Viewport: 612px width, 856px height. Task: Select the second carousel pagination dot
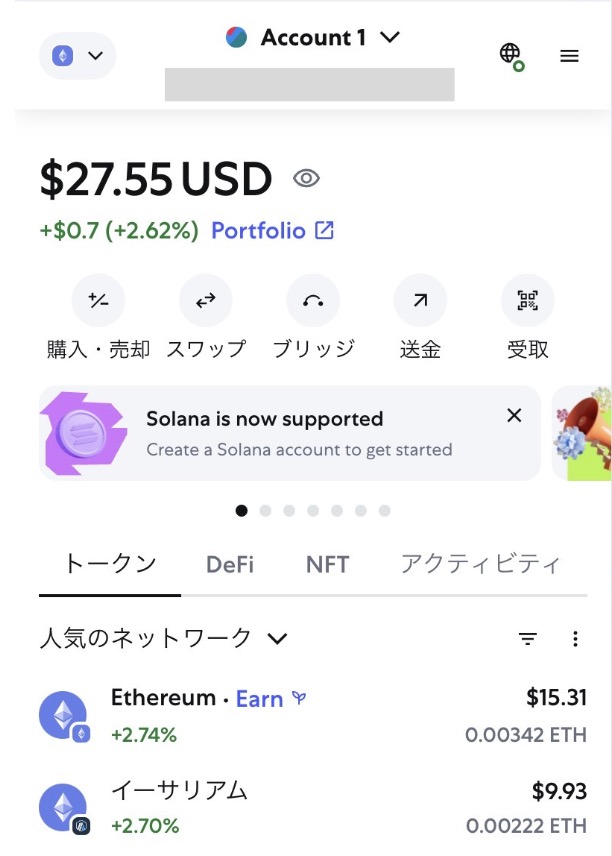point(266,511)
